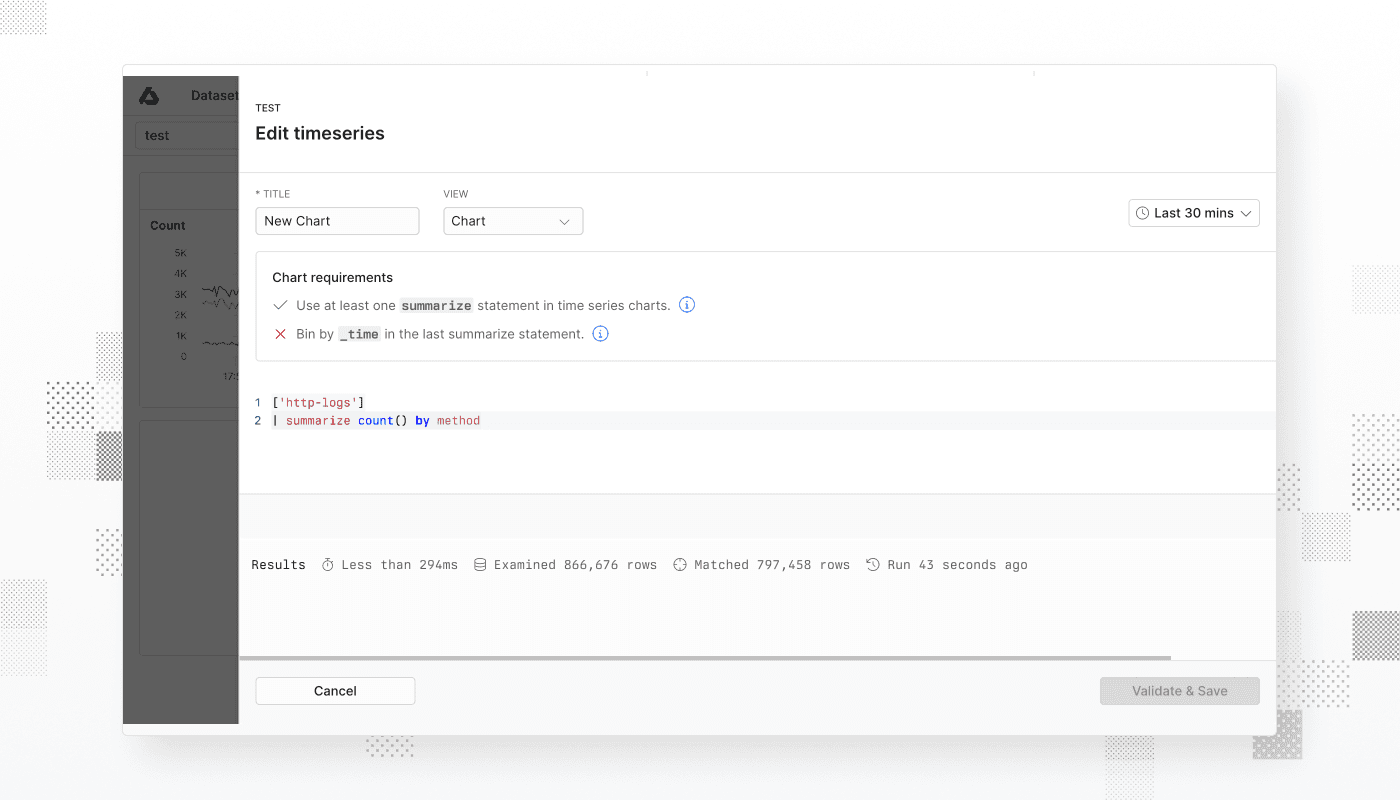Click the clock icon in the time range selector
The height and width of the screenshot is (800, 1400).
[x=1141, y=212]
